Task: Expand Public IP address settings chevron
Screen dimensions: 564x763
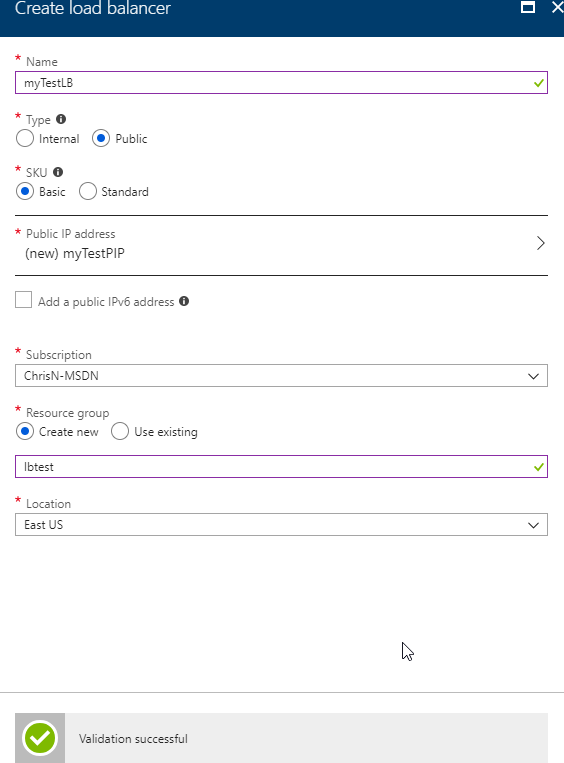Action: click(x=540, y=243)
